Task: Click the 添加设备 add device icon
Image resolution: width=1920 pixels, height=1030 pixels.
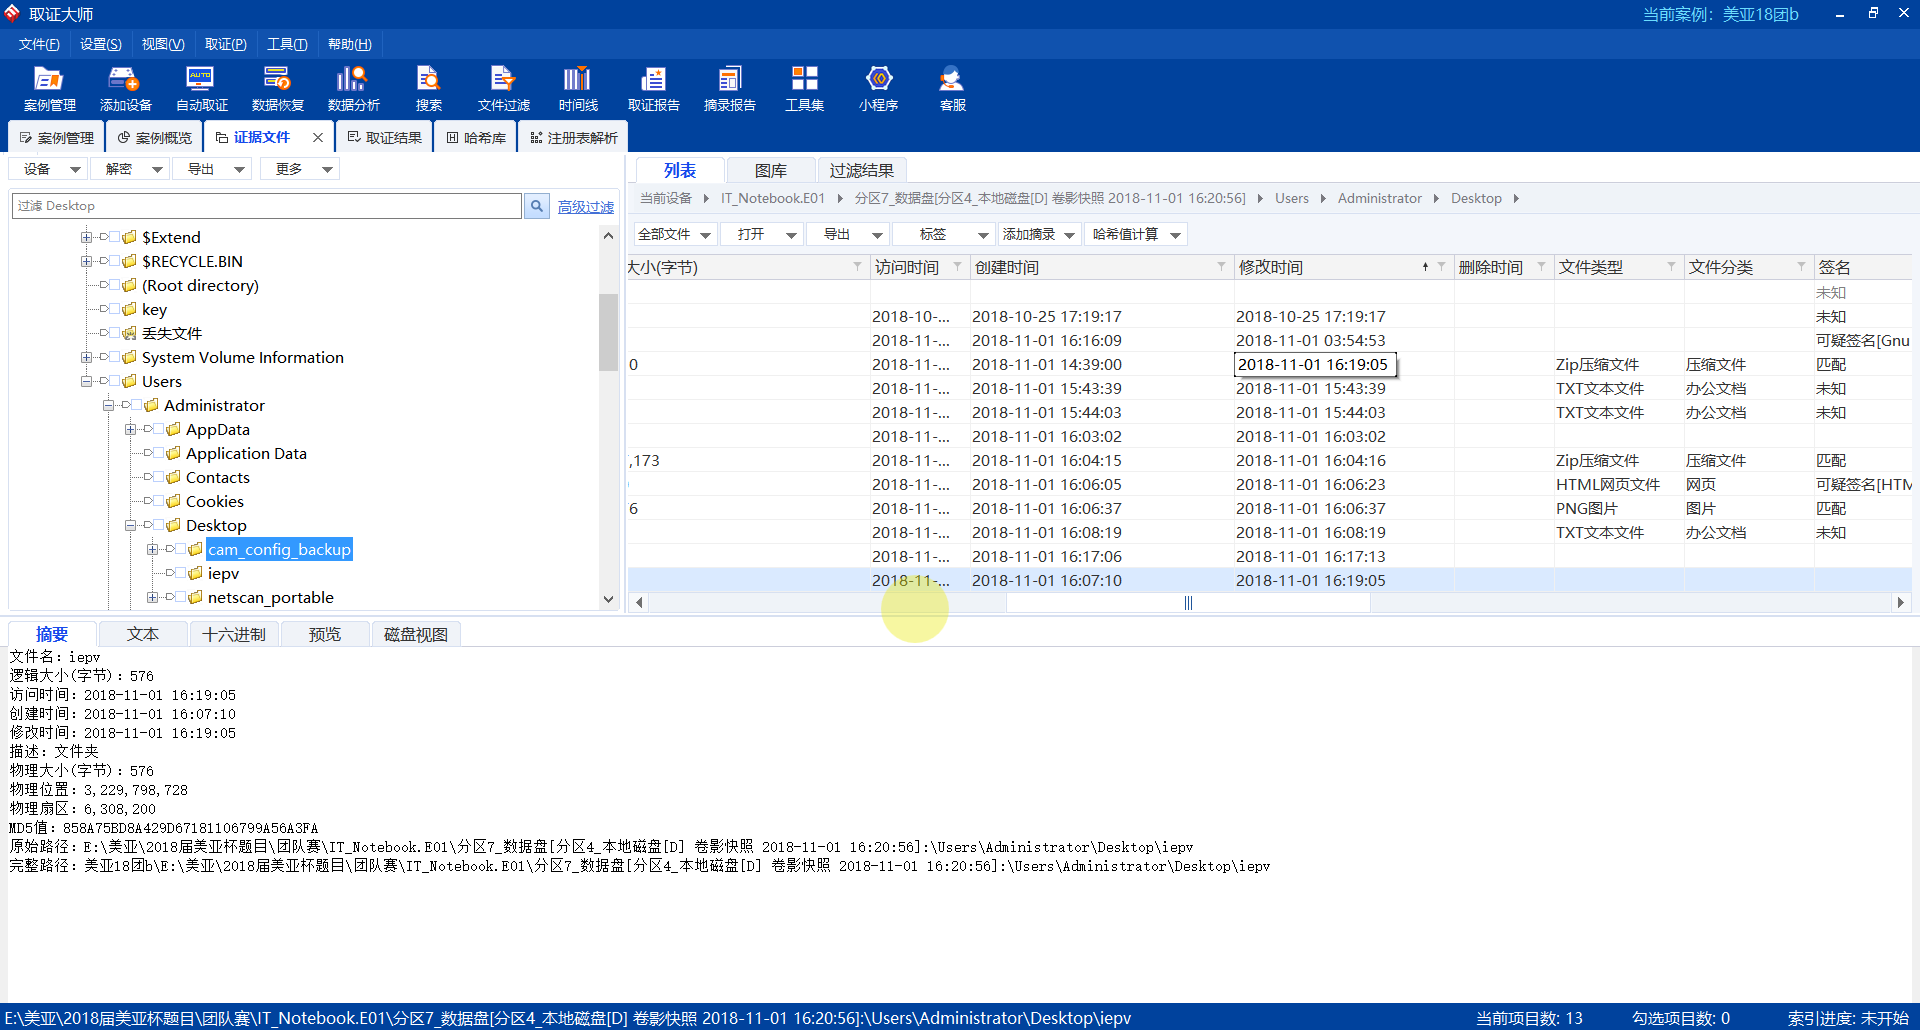Action: coord(125,89)
